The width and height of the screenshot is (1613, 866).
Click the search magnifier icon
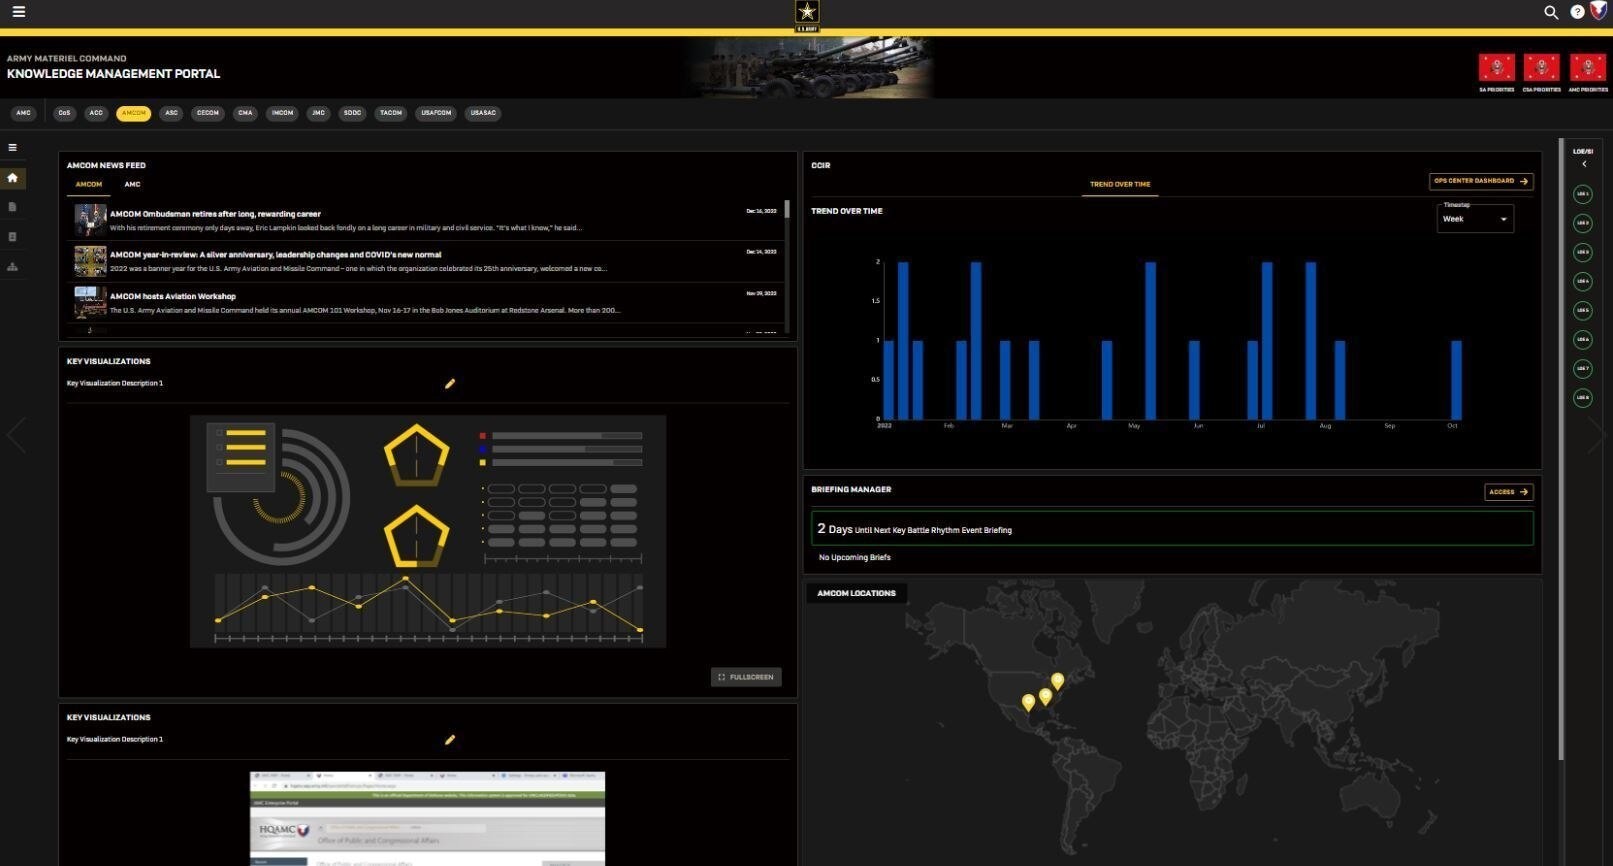1551,12
